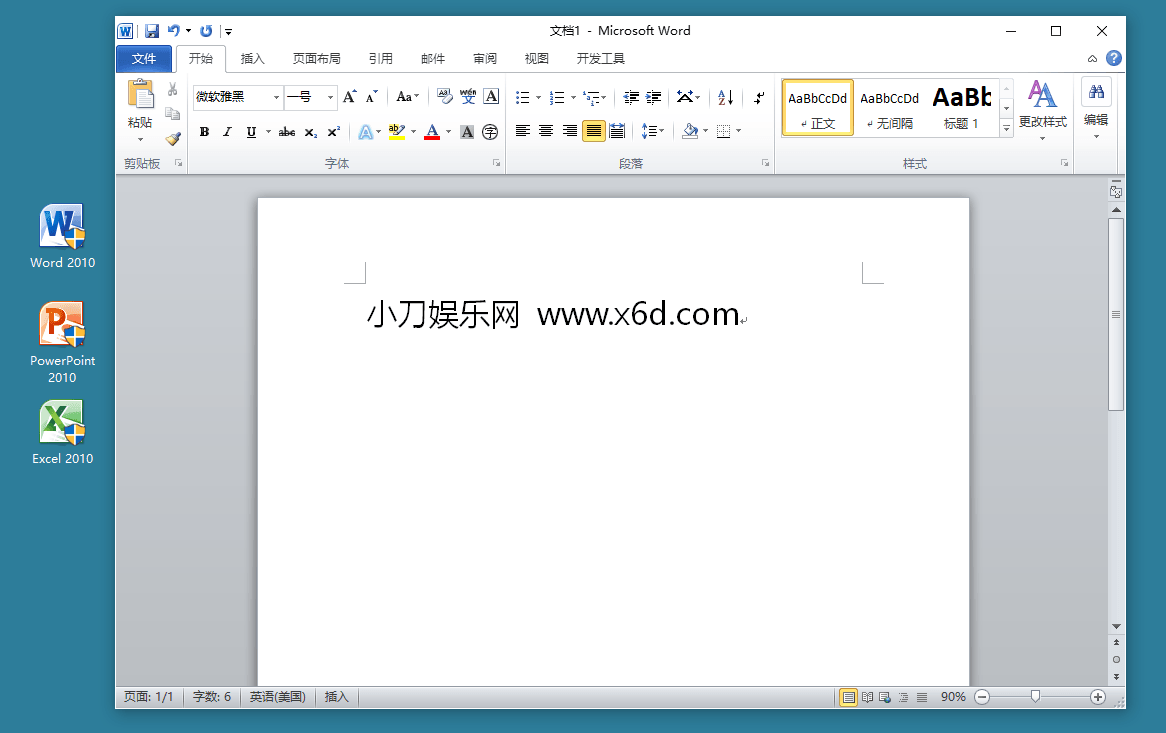Click the Grow Font icon
Image resolution: width=1166 pixels, height=733 pixels.
(x=349, y=97)
